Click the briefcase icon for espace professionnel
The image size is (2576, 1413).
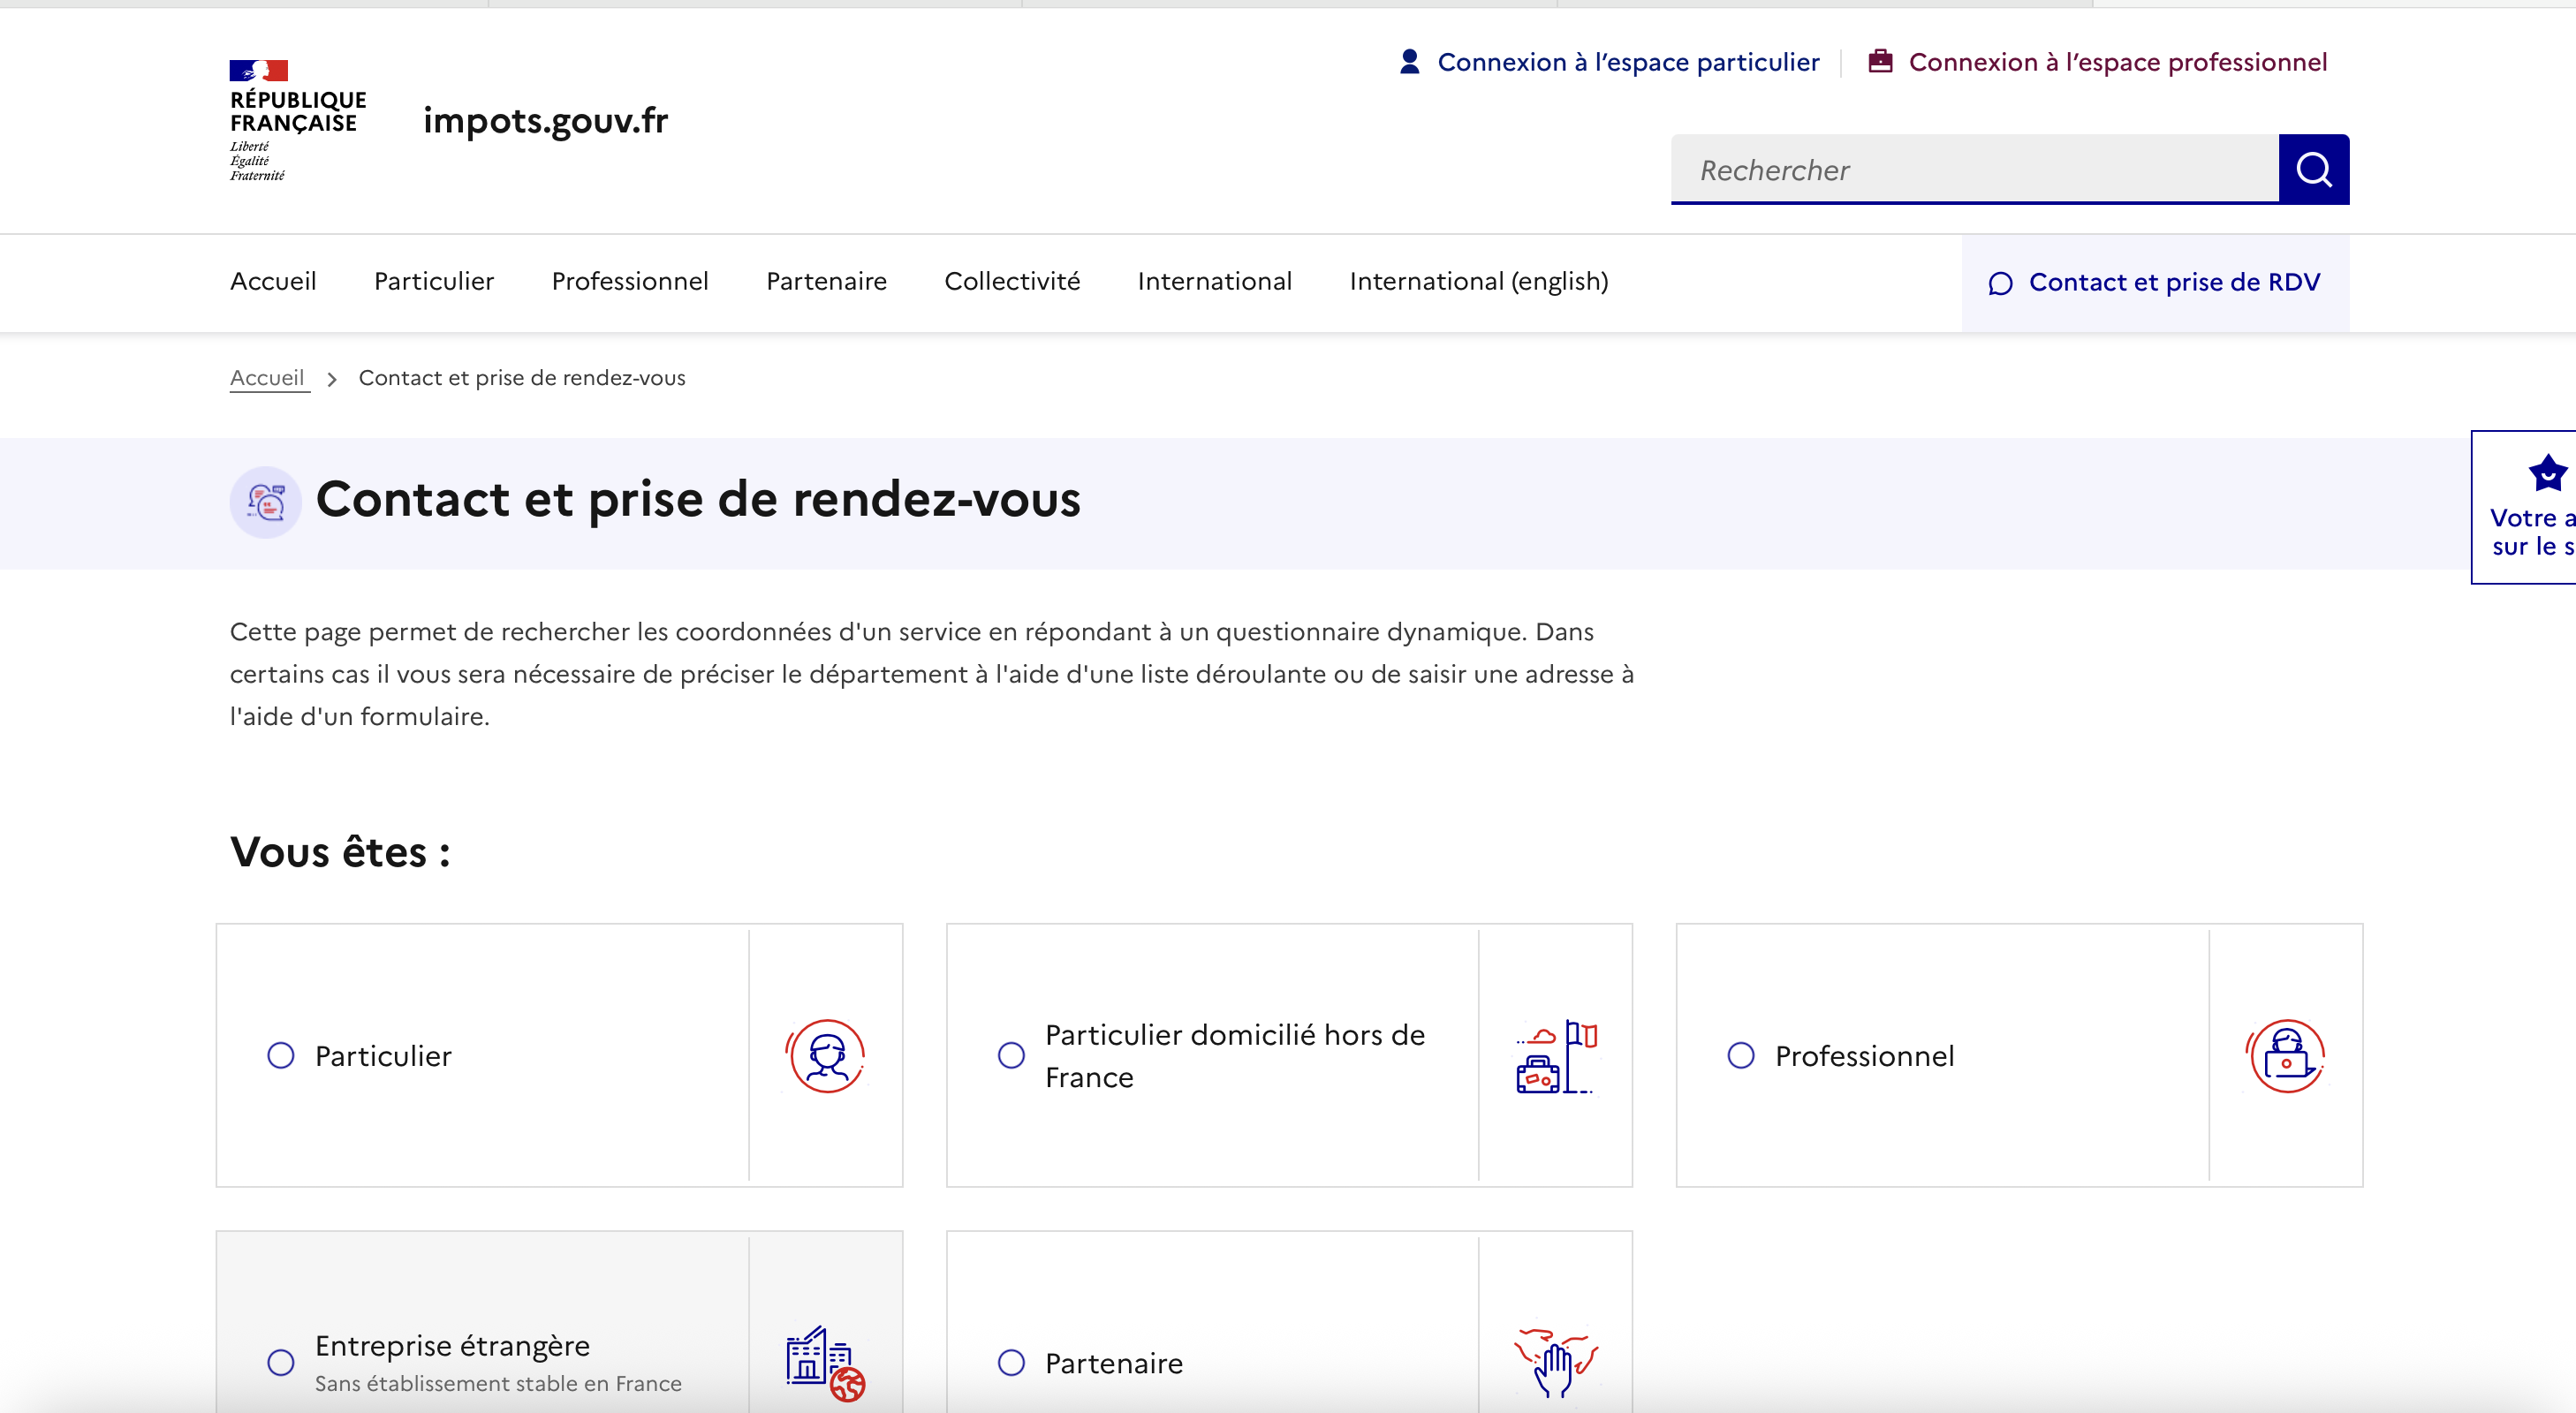tap(1880, 62)
